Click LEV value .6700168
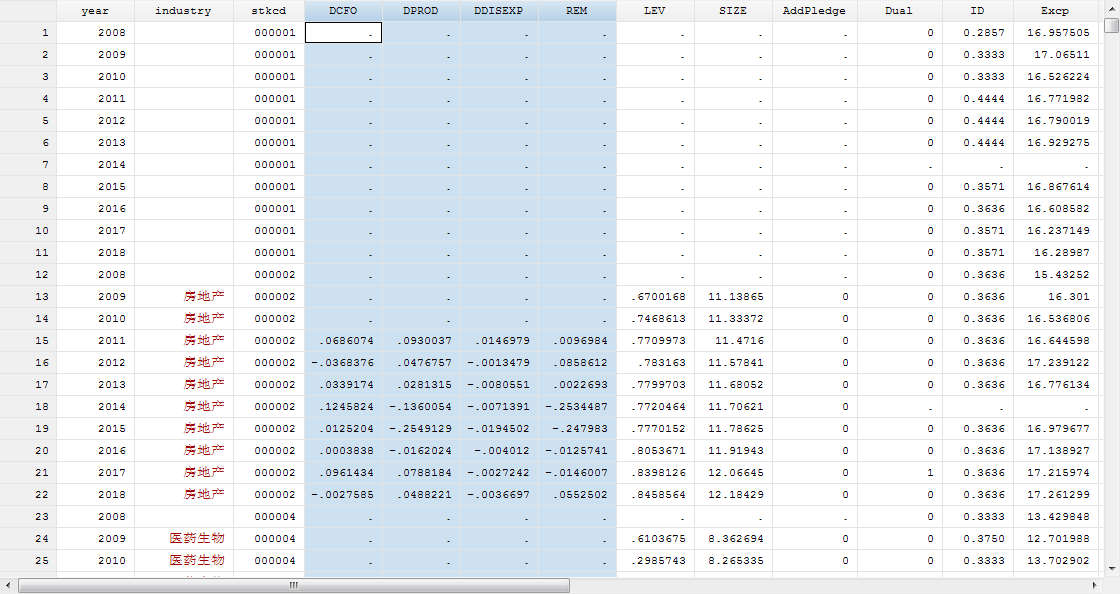1120x594 pixels. tap(658, 296)
